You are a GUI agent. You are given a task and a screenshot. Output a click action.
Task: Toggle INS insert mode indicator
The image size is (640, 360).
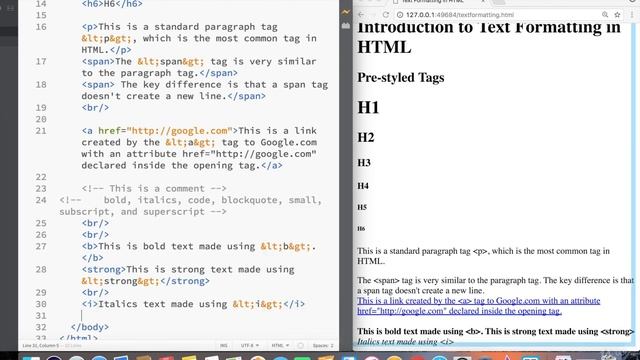224,345
